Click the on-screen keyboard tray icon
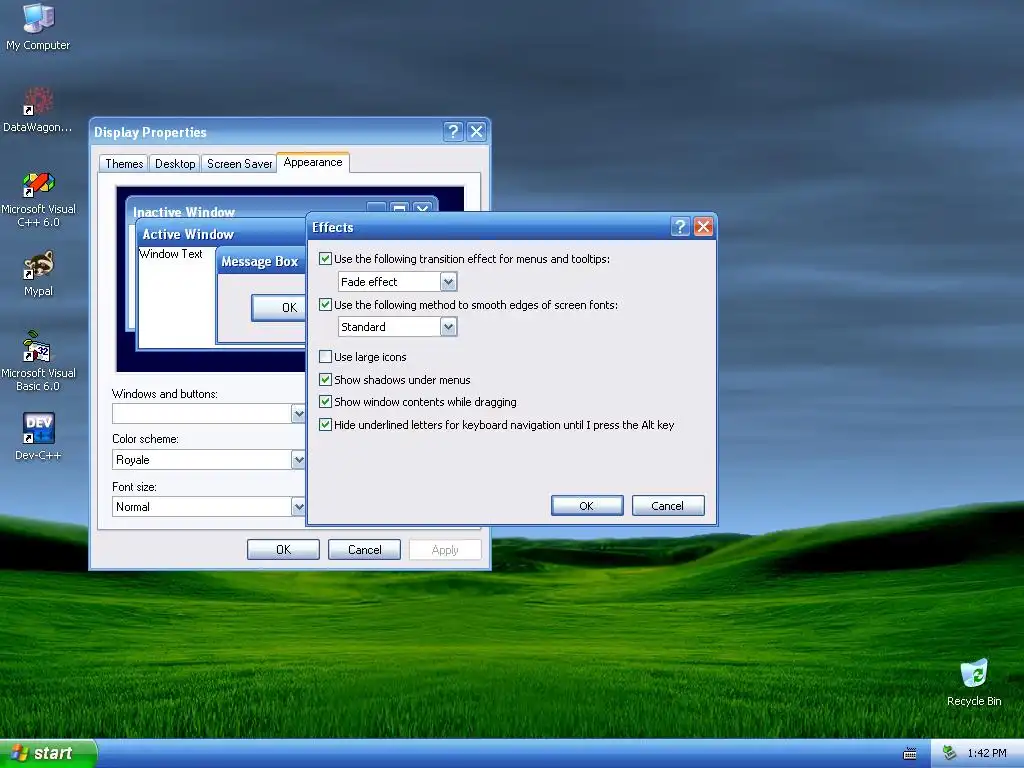 click(x=910, y=754)
